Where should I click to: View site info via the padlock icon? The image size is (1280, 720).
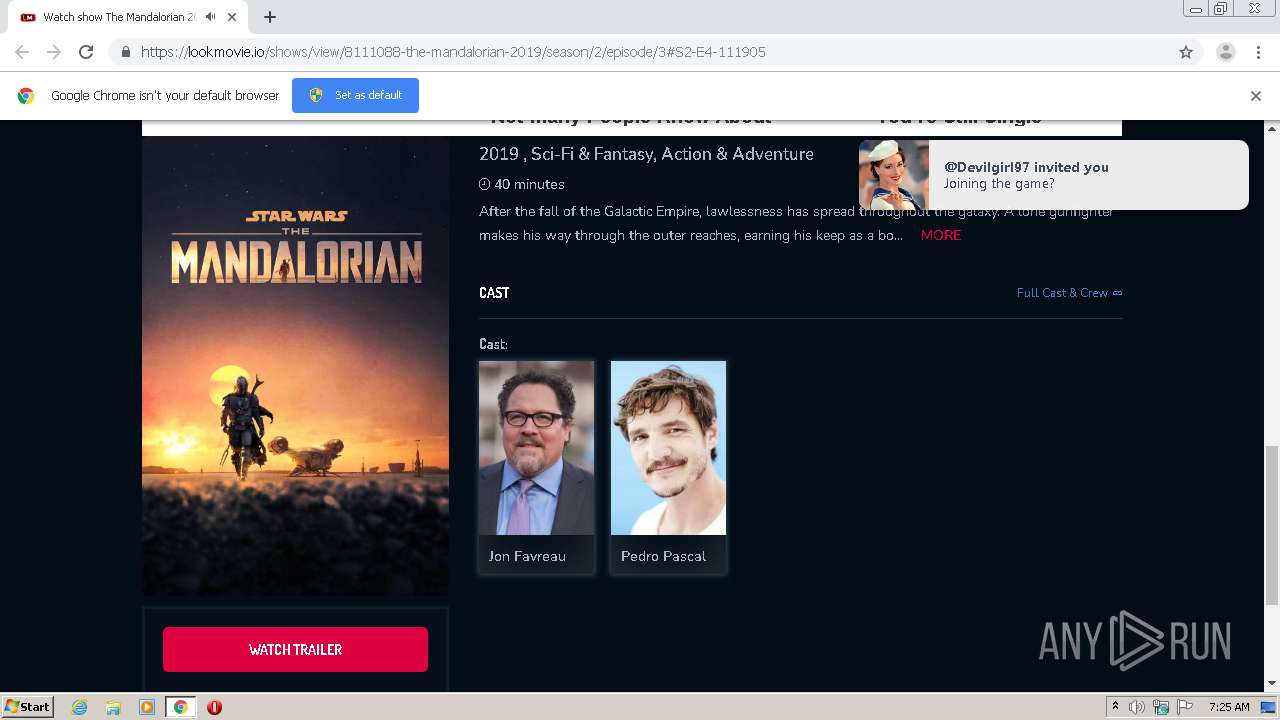125,52
